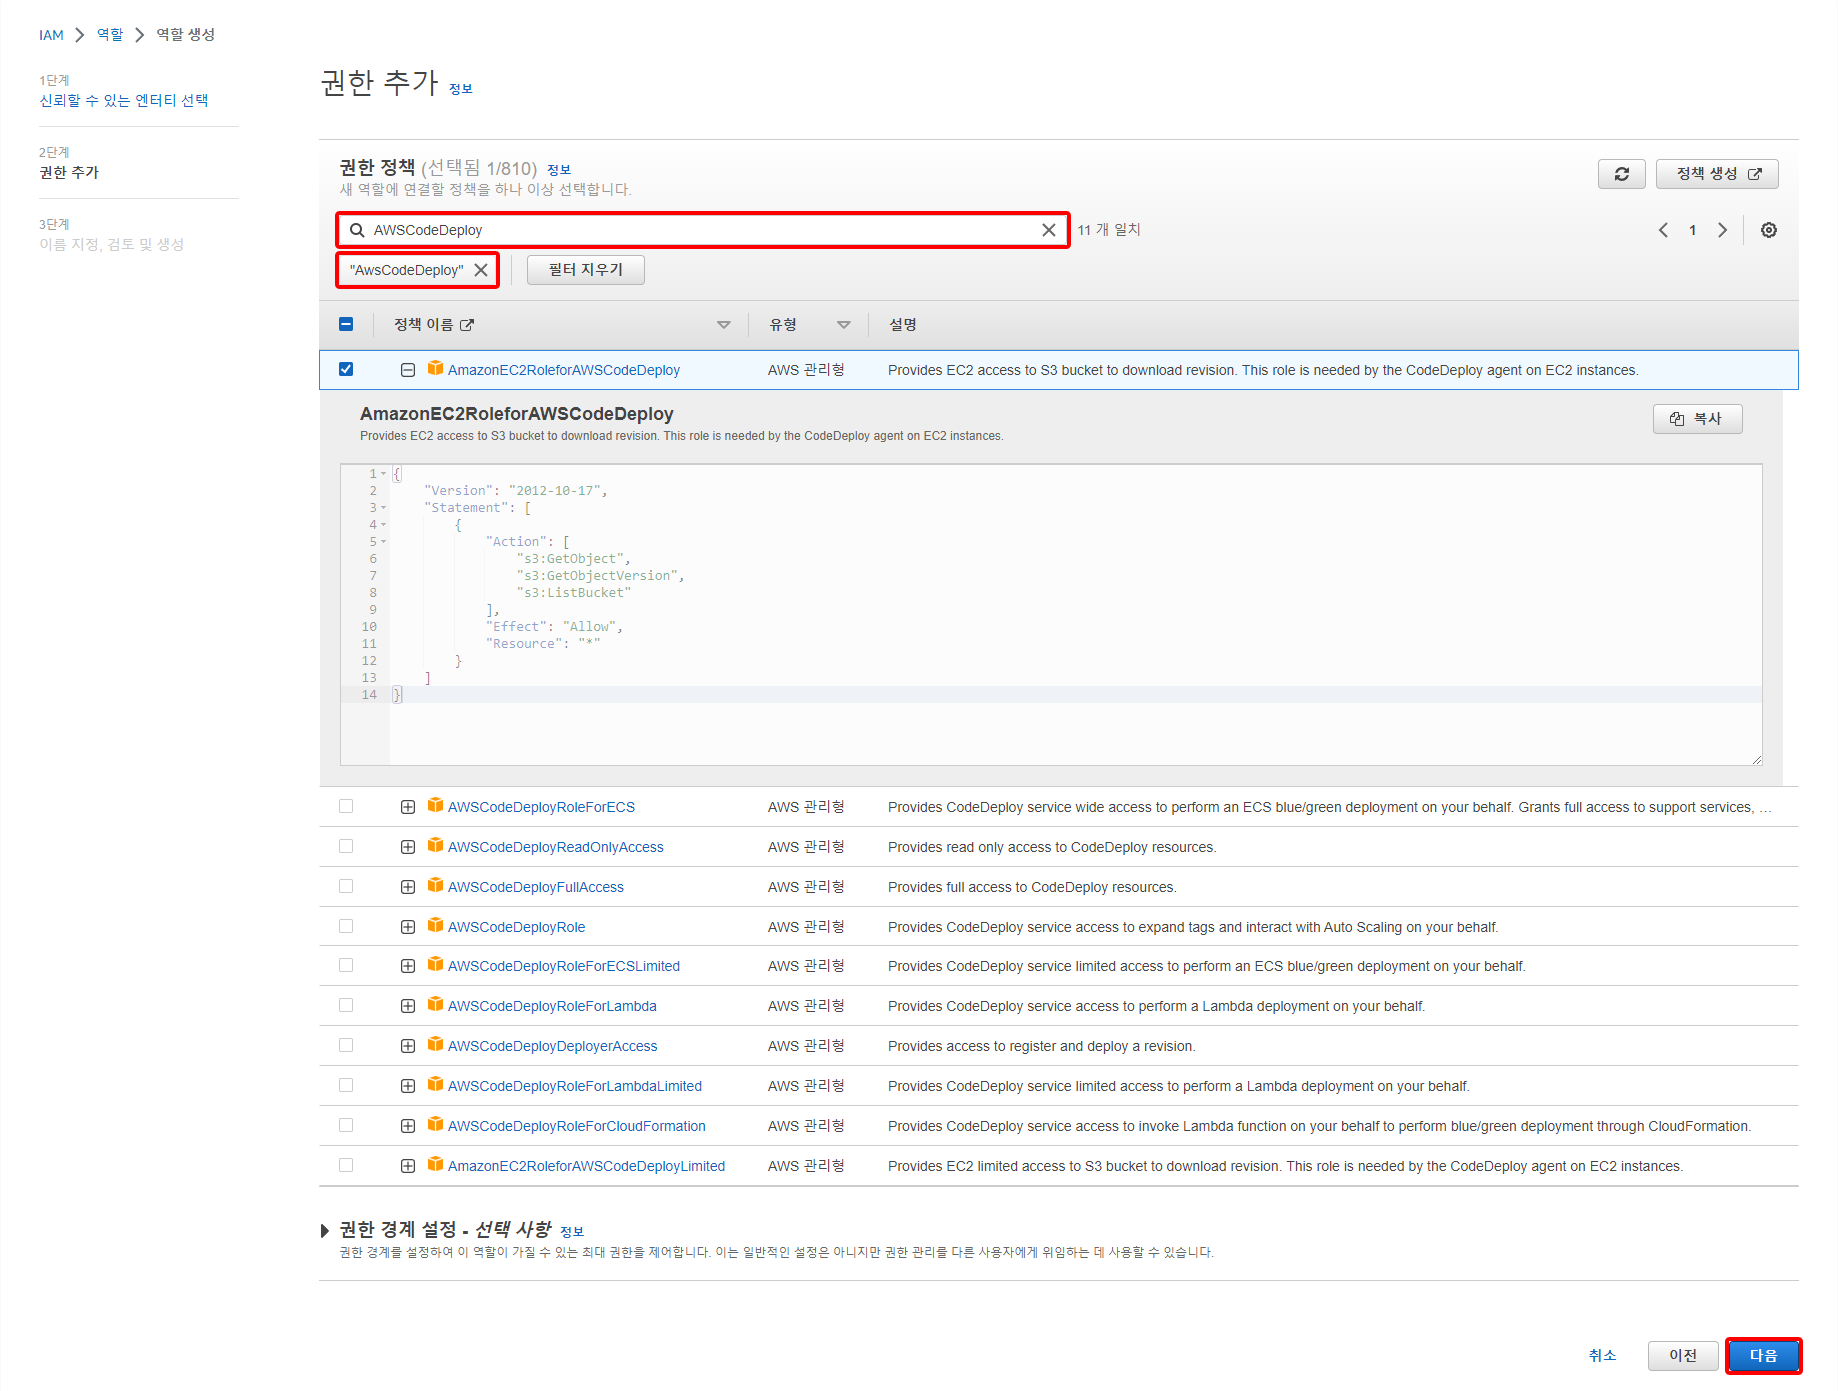1838x1391 pixels.
Task: Go to previous results page
Action: pyautogui.click(x=1663, y=230)
